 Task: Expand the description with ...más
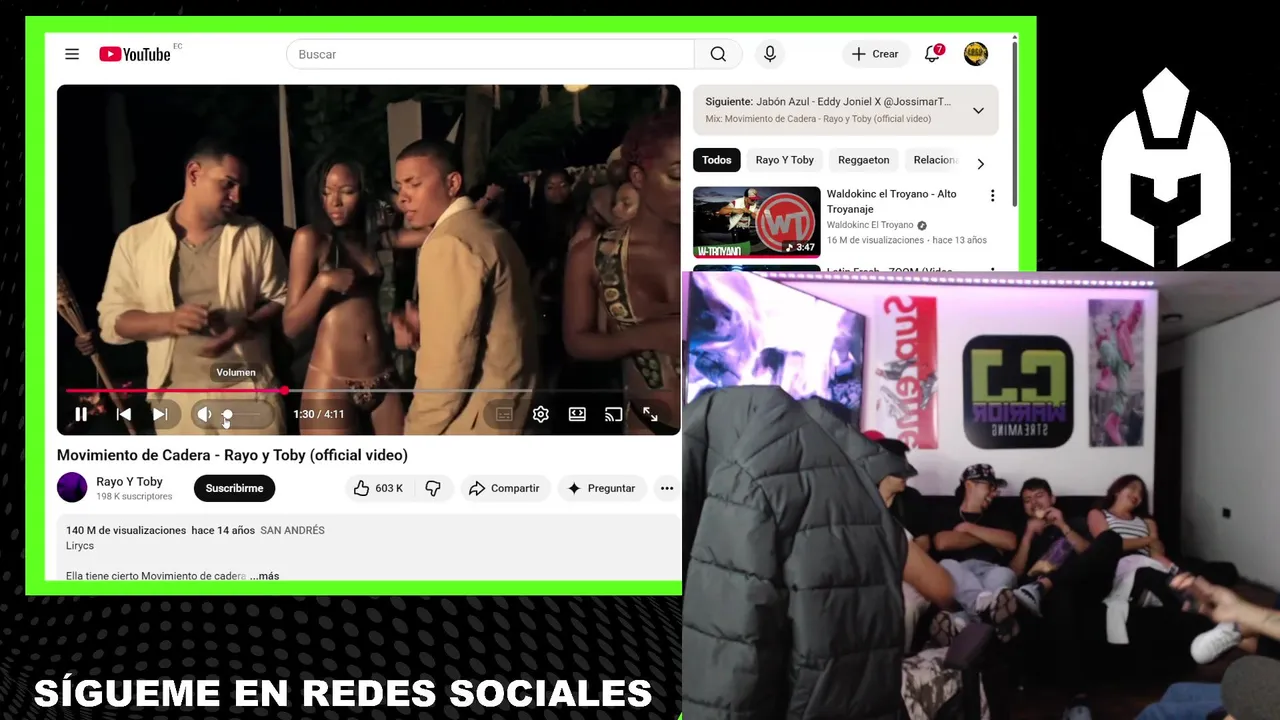click(x=265, y=576)
